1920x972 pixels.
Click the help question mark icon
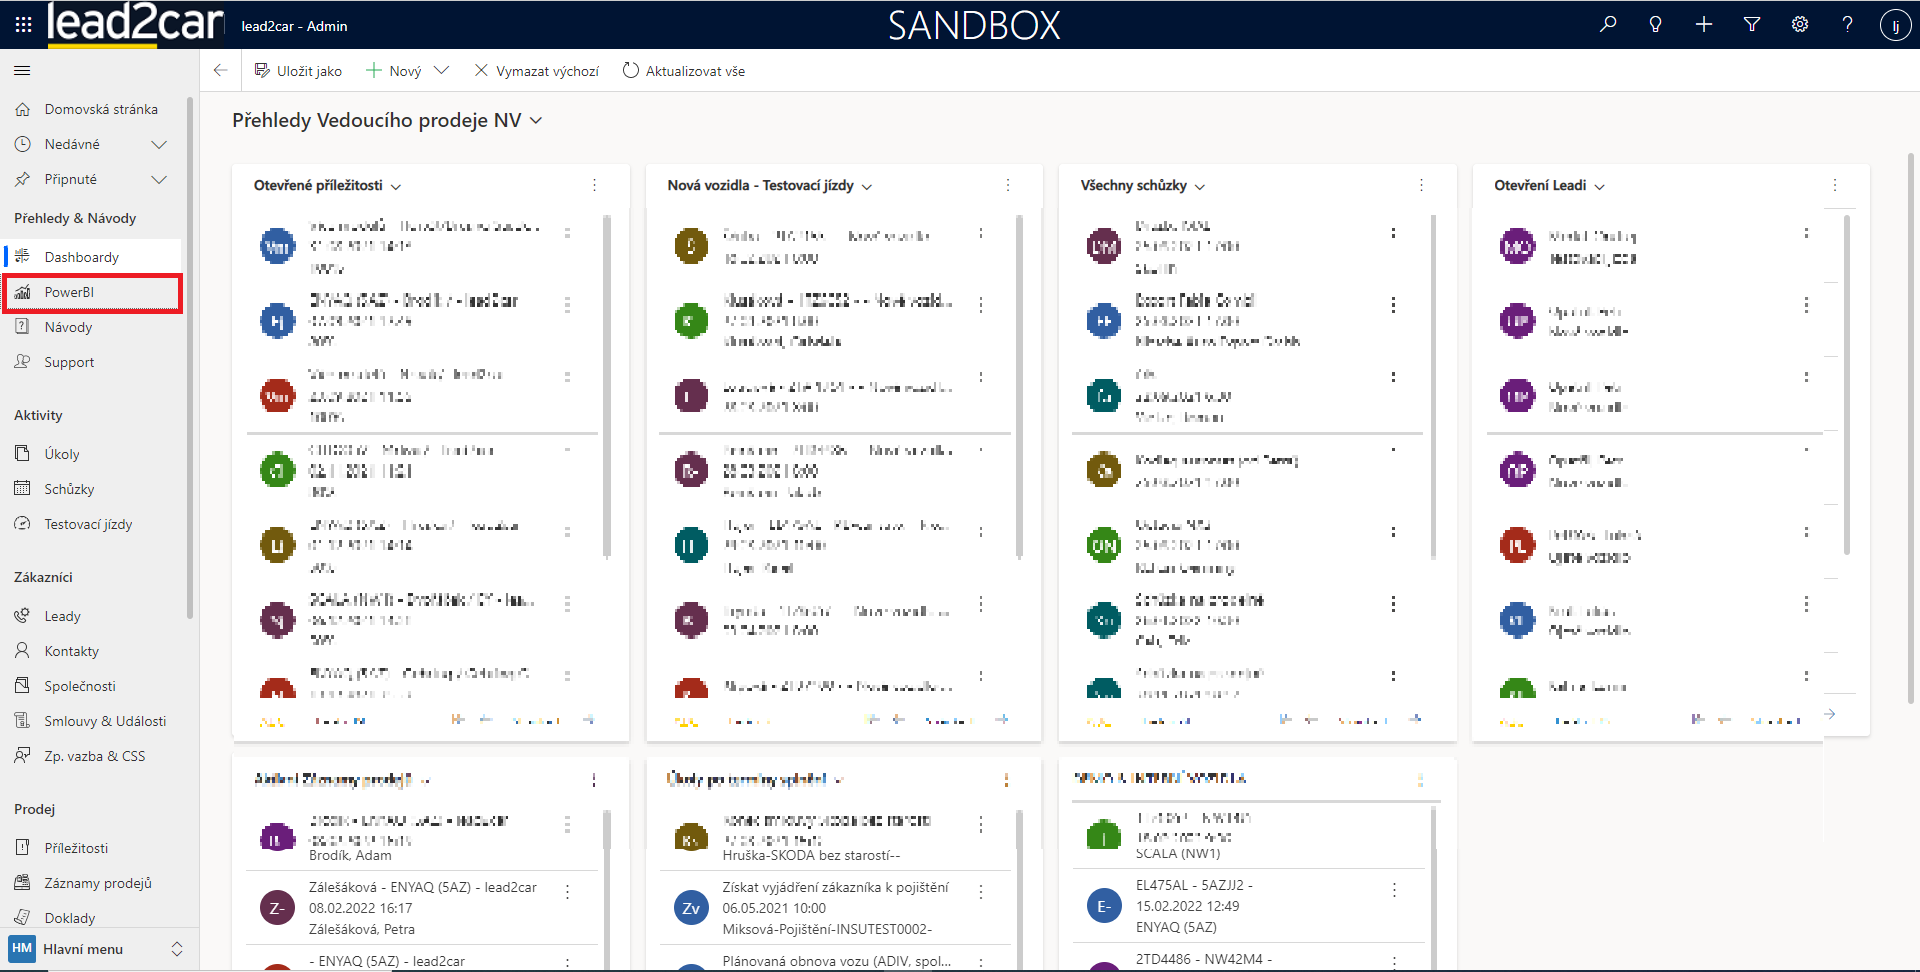coord(1847,24)
